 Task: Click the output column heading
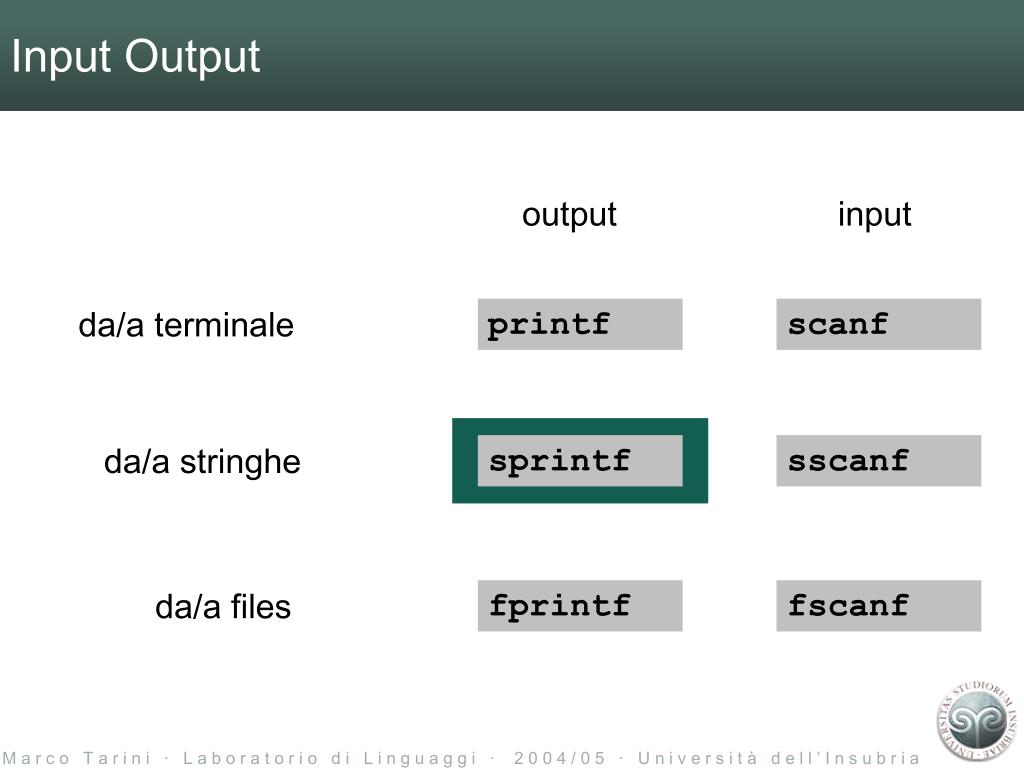(x=569, y=216)
